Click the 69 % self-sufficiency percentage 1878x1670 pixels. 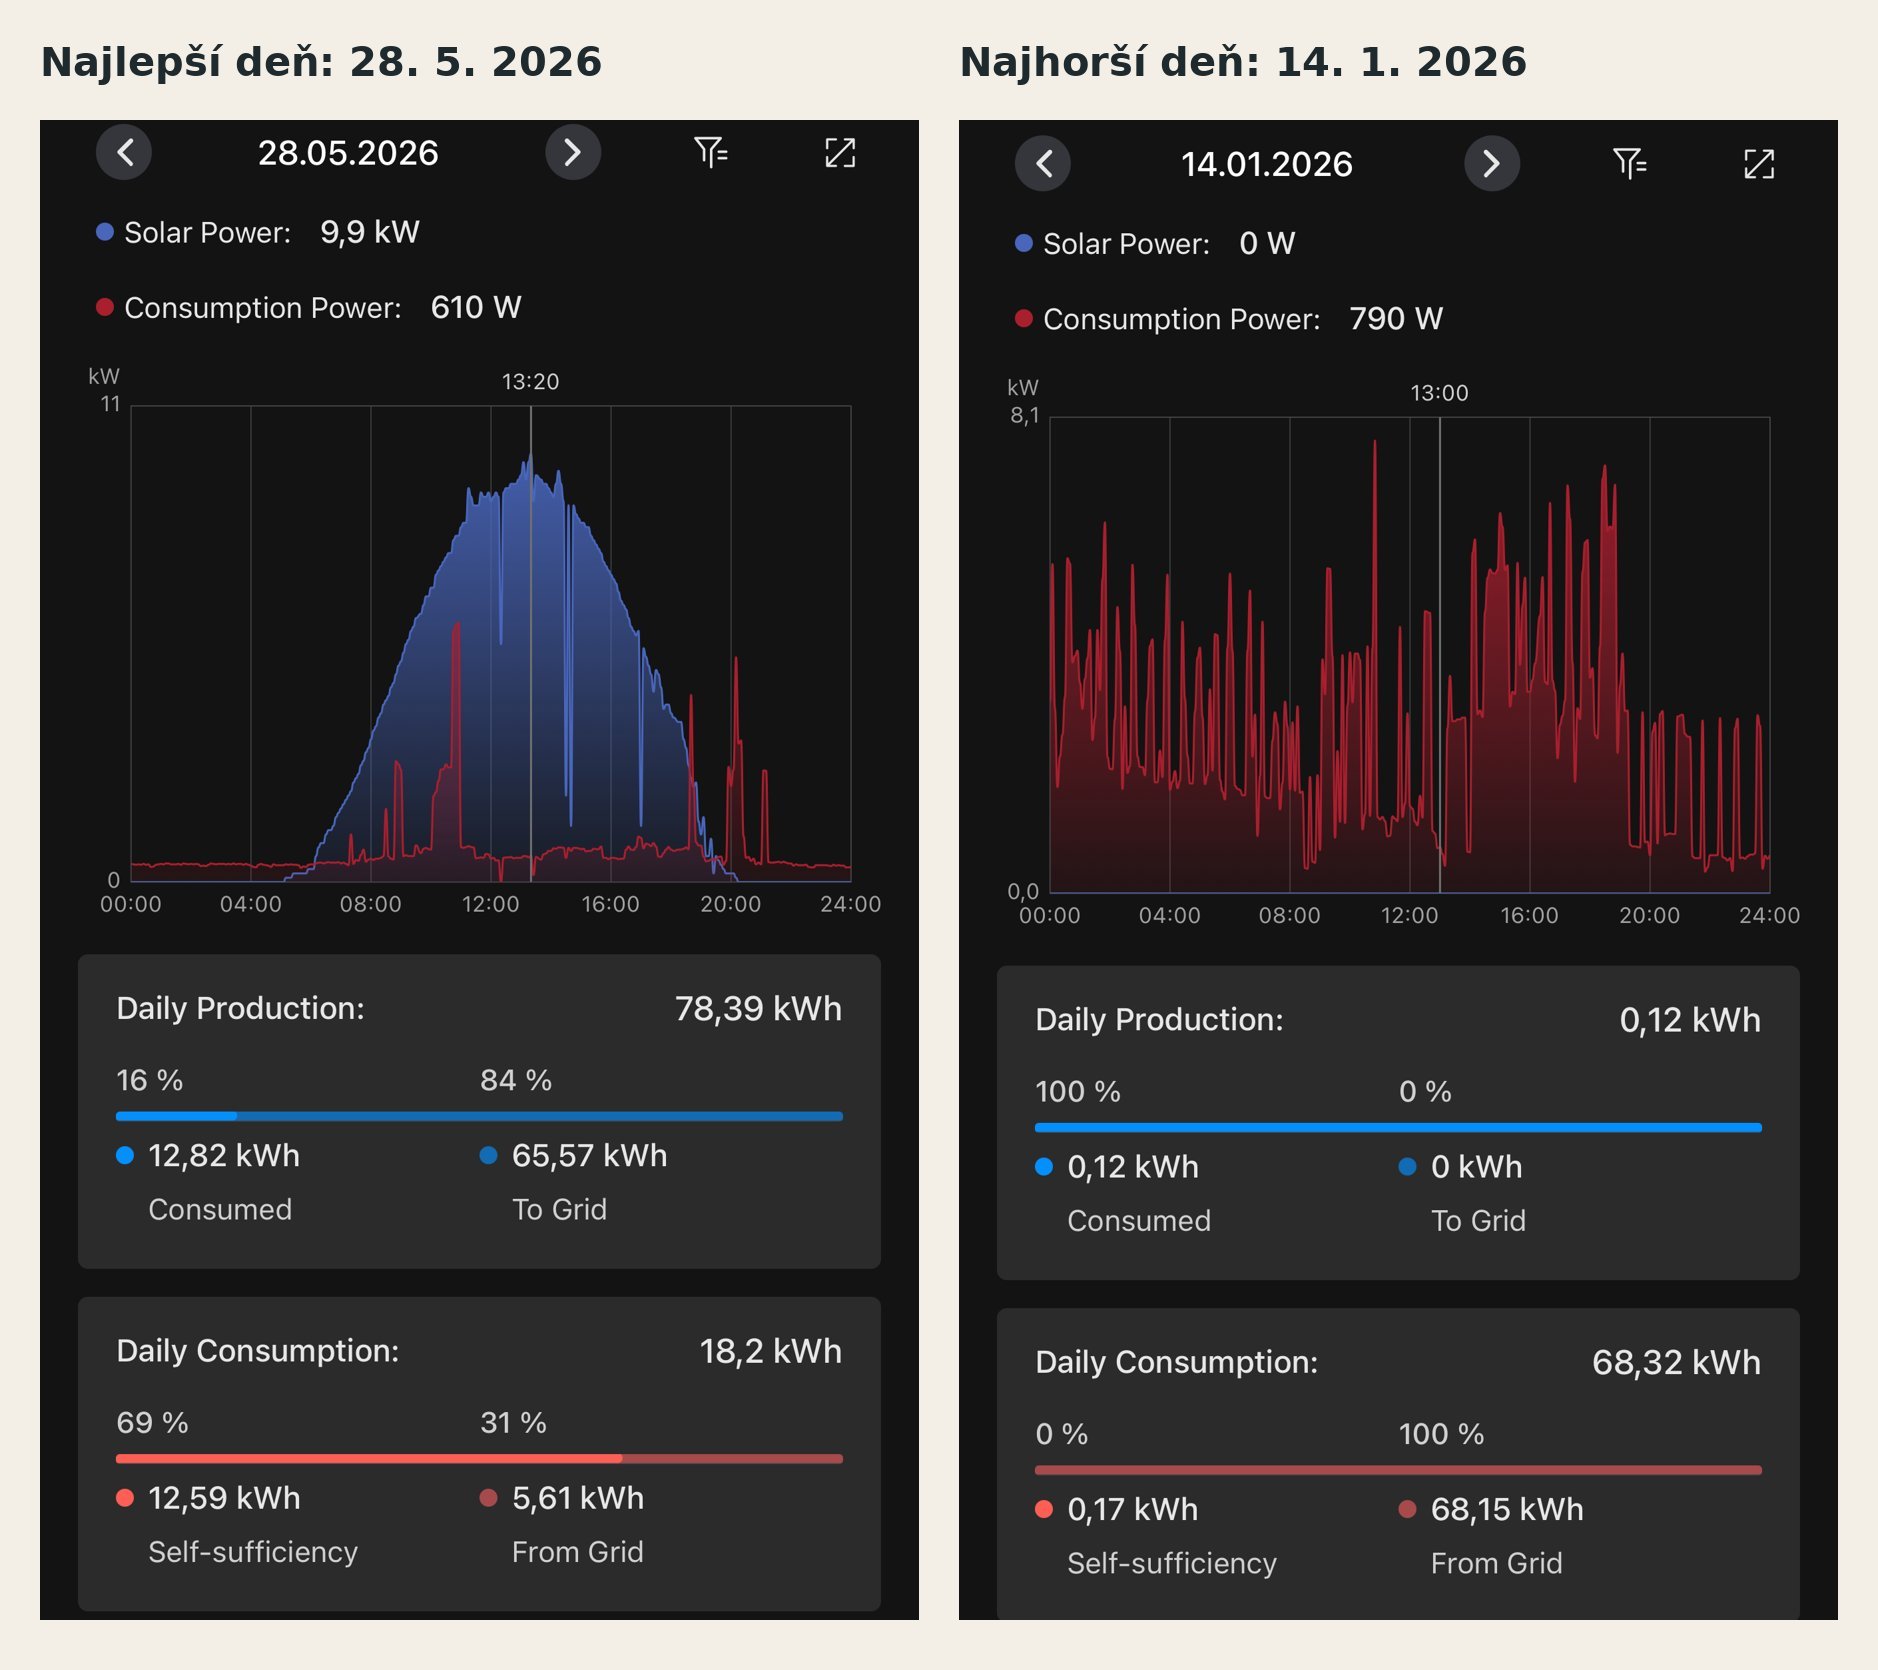click(x=152, y=1423)
